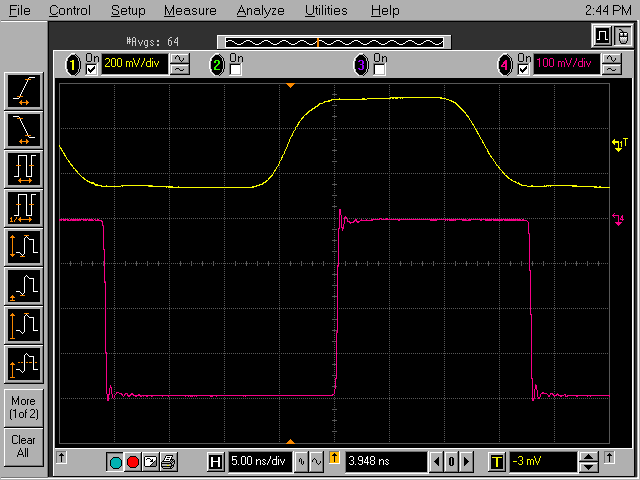Image resolution: width=640 pixels, height=480 pixels.
Task: Click the 2:44 PM clock
Action: tap(608, 10)
